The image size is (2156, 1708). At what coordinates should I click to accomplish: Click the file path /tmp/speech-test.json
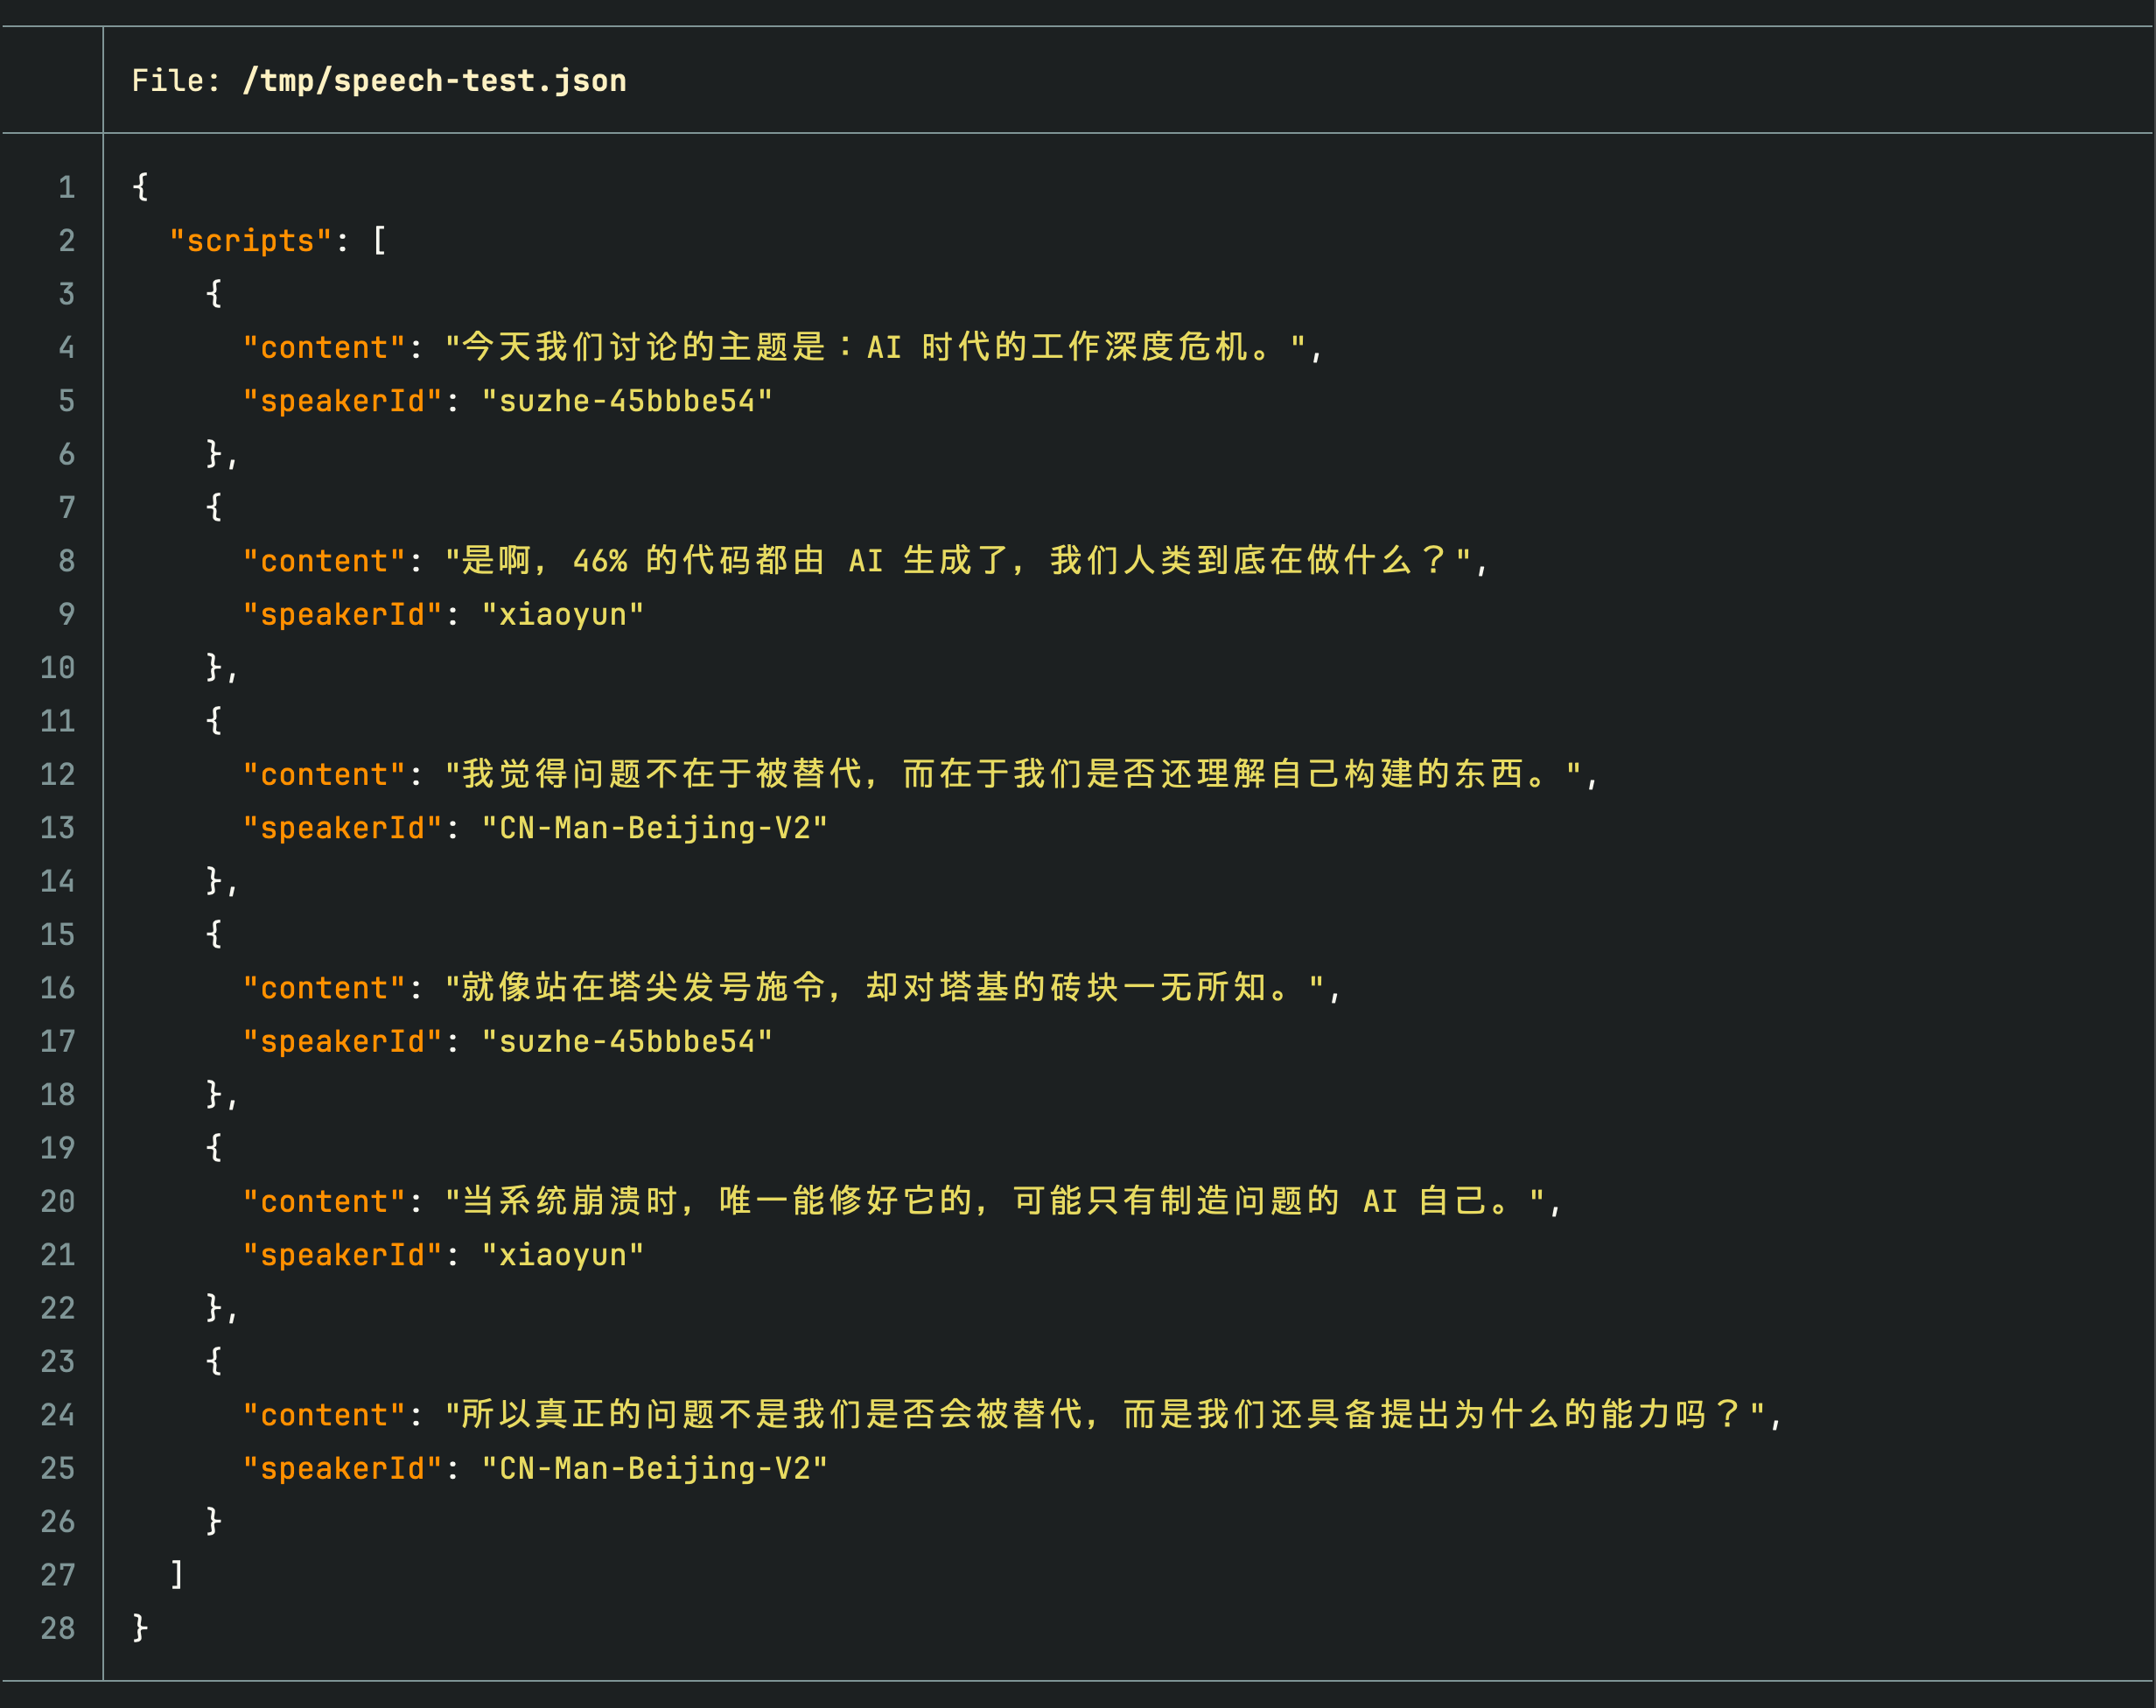coord(432,80)
